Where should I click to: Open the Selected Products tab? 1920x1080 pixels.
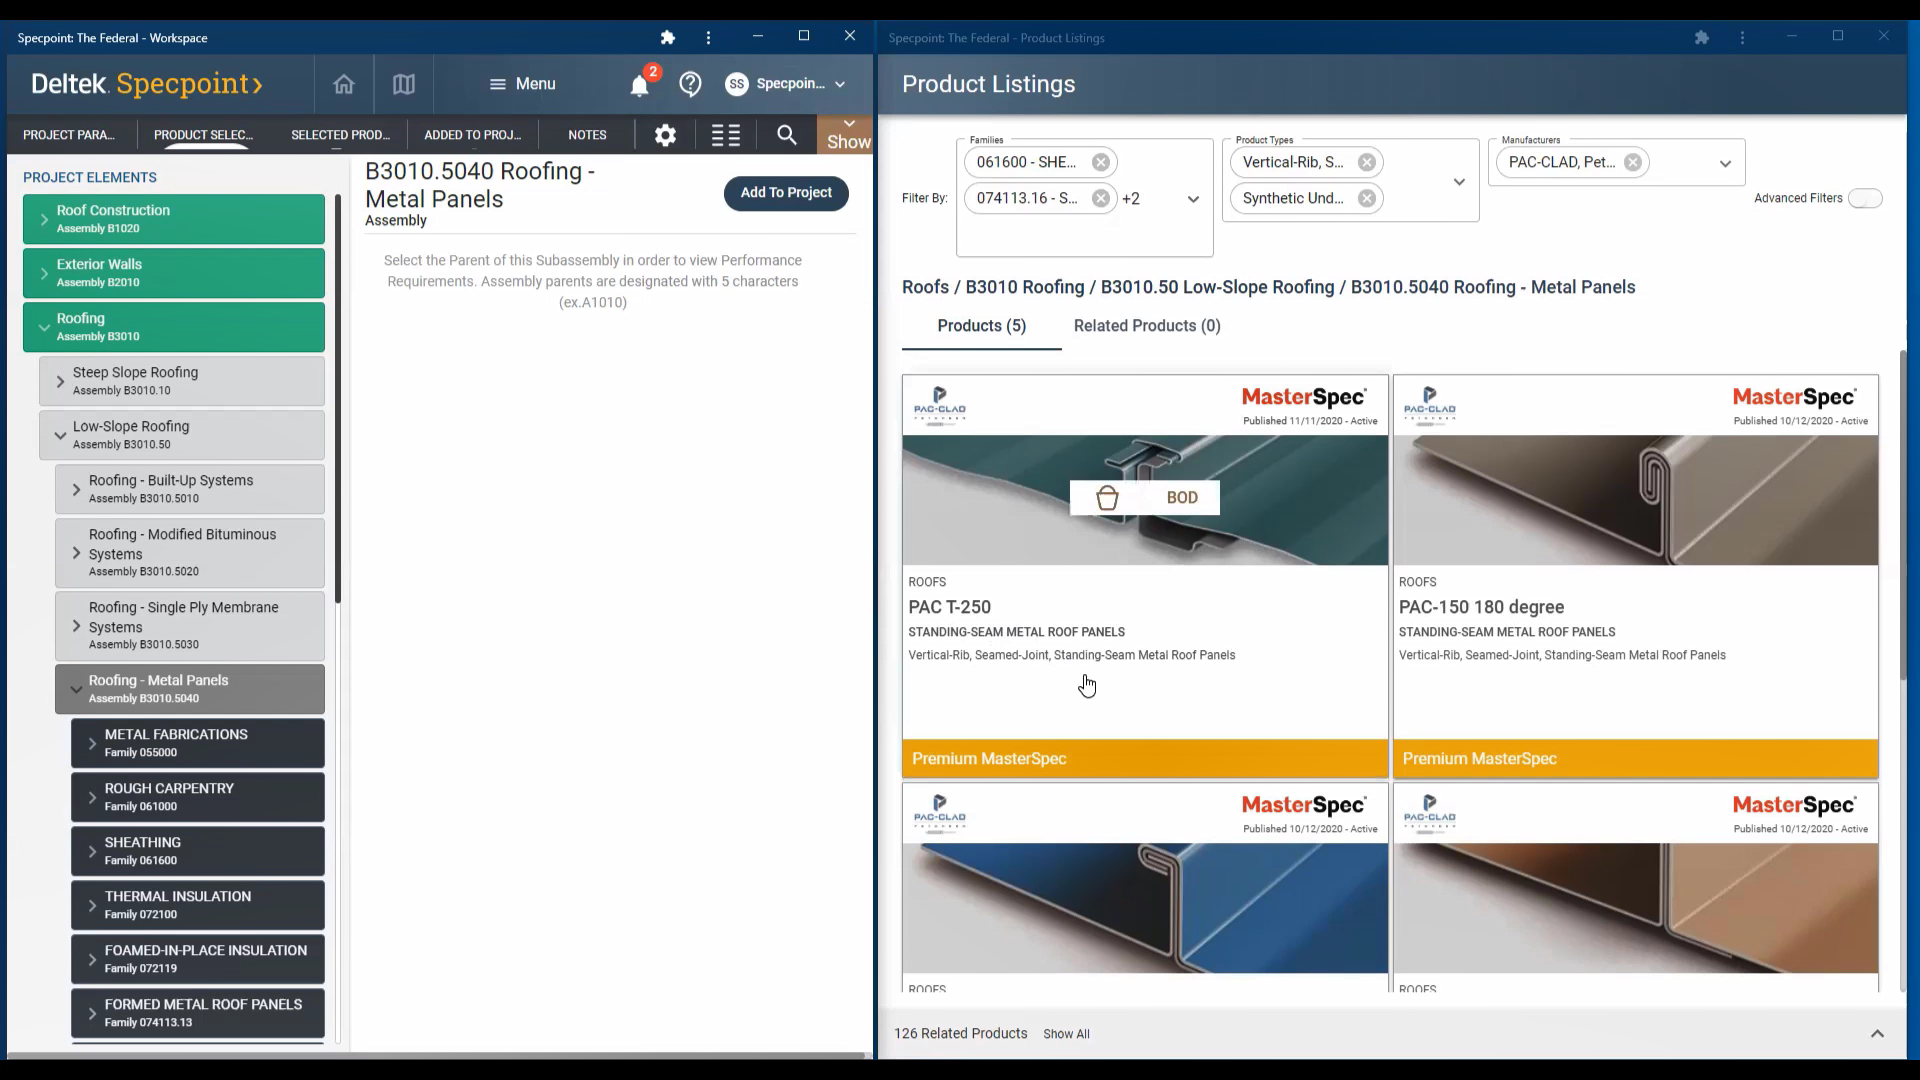pyautogui.click(x=340, y=135)
